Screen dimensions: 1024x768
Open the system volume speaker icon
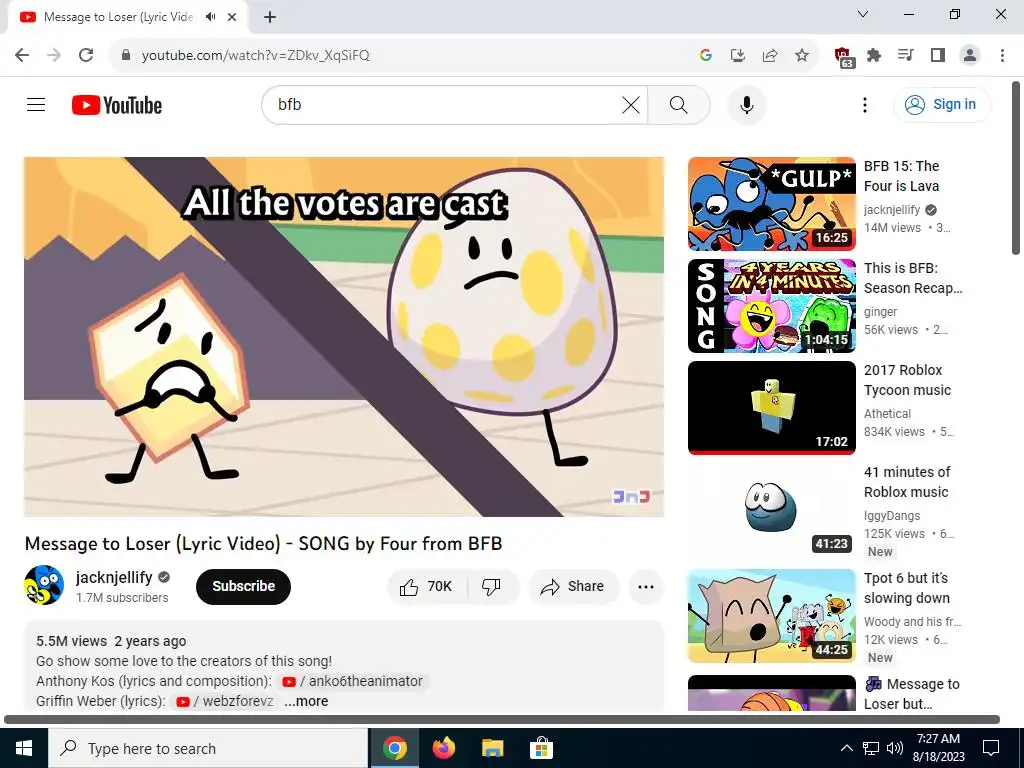click(x=895, y=748)
